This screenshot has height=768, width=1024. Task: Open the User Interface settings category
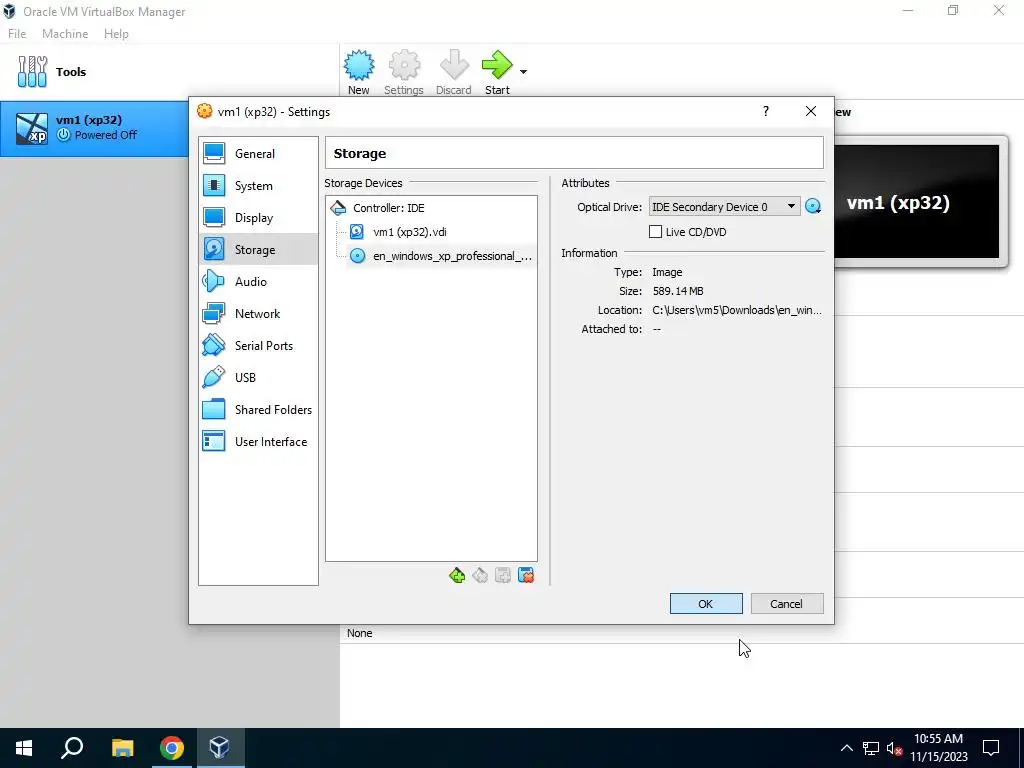[258, 441]
